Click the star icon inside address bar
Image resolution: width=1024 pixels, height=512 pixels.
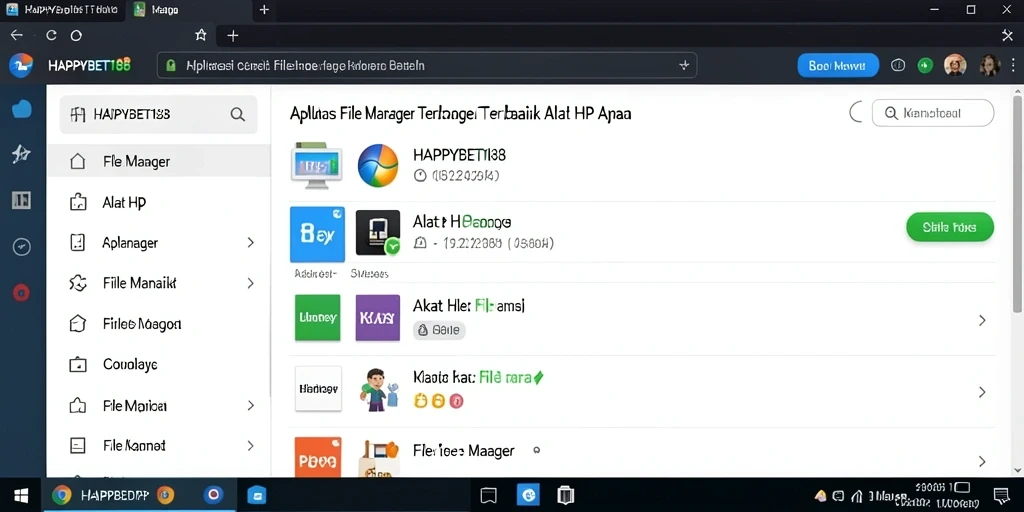[684, 65]
